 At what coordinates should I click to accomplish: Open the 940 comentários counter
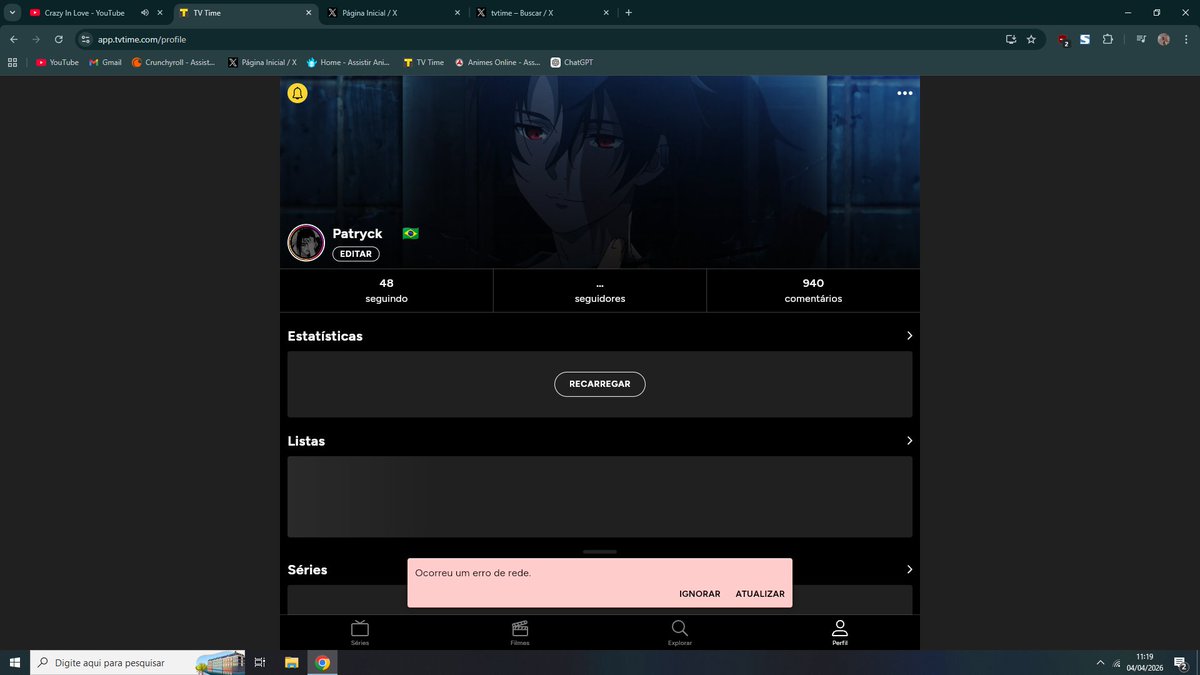[x=813, y=290]
